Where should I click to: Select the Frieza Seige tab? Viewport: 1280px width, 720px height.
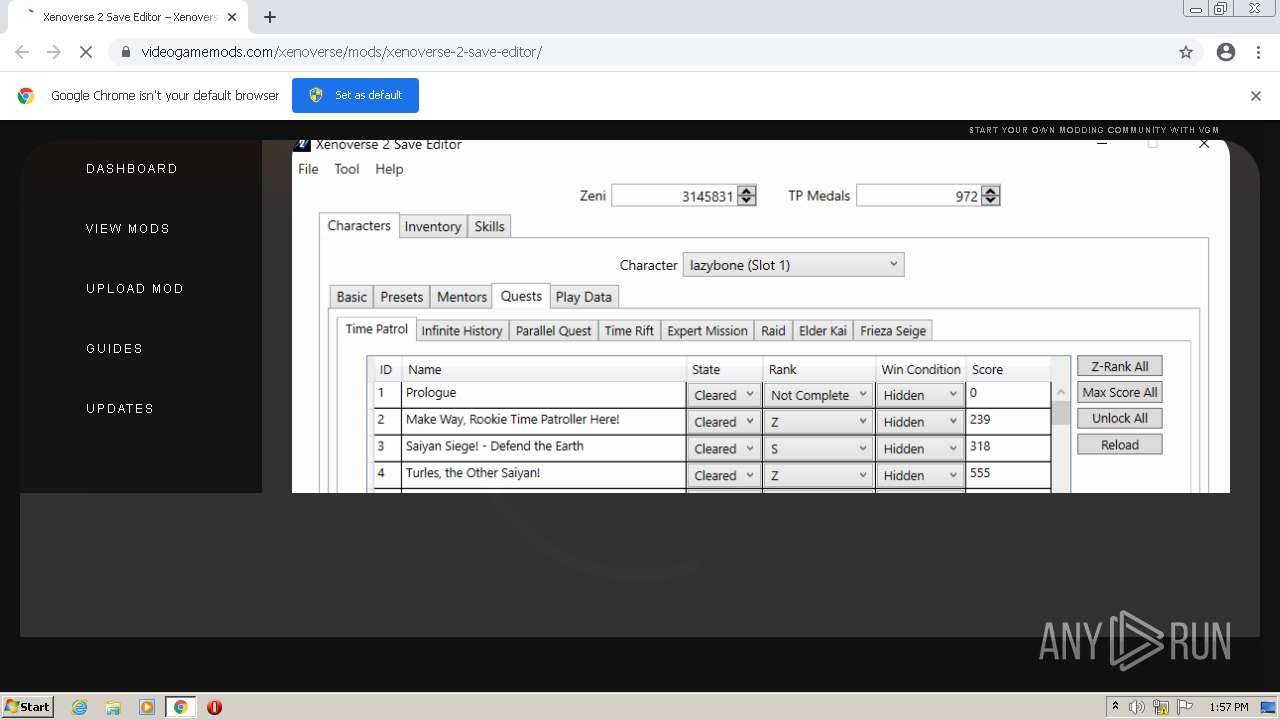click(x=893, y=331)
